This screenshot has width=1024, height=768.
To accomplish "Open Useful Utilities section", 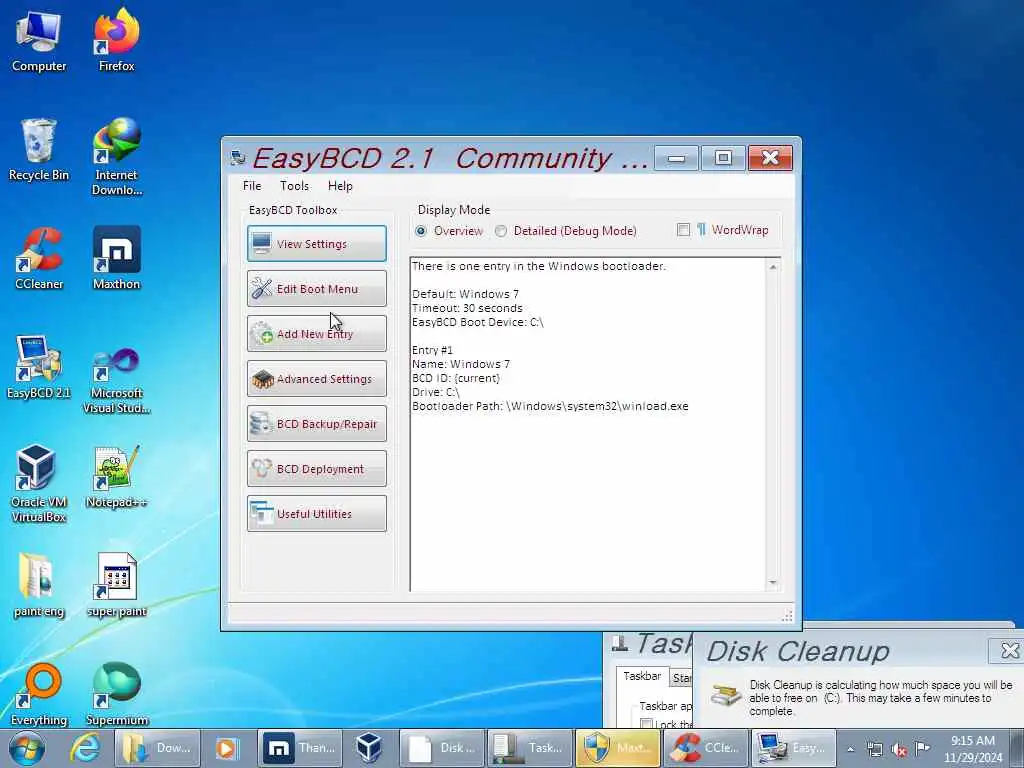I will coord(317,514).
